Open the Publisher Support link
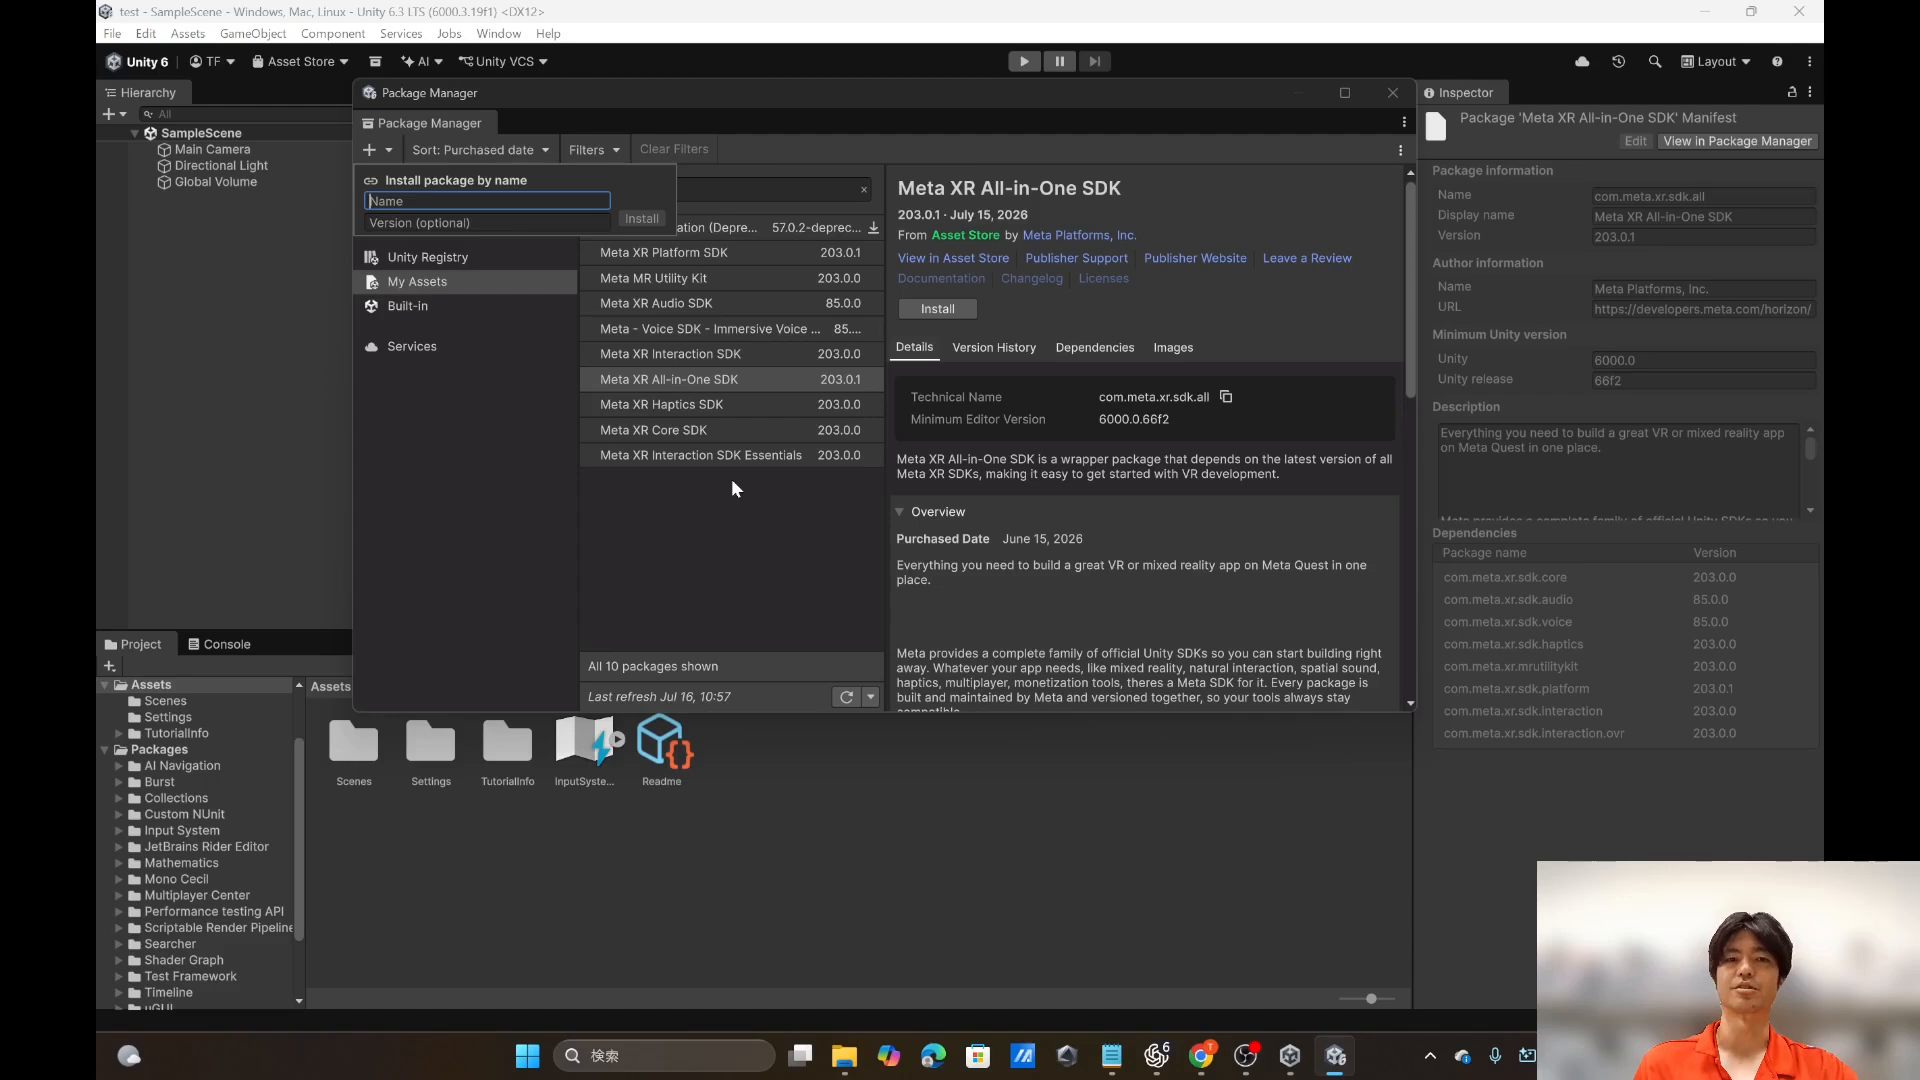Screen dimensions: 1920x1080 click(x=1076, y=258)
